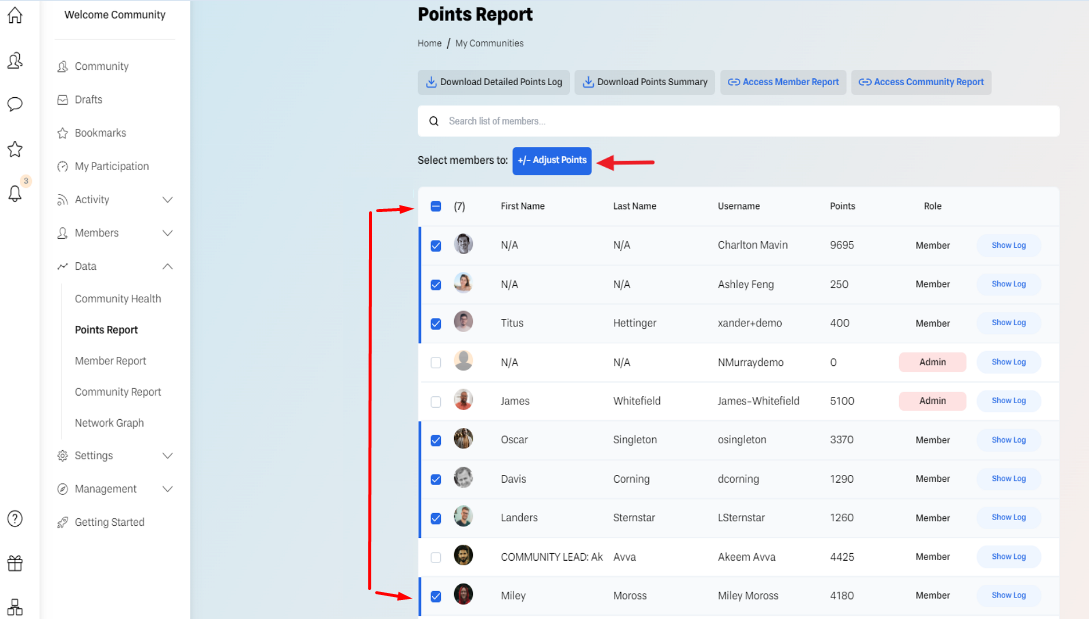The height and width of the screenshot is (620, 1089).
Task: Click Ashley Feng's avatar
Action: pyautogui.click(x=463, y=283)
